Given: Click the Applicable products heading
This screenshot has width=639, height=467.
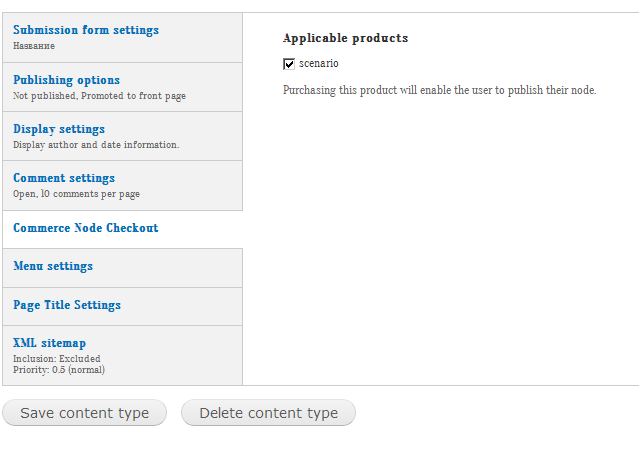Looking at the screenshot, I should [x=345, y=38].
